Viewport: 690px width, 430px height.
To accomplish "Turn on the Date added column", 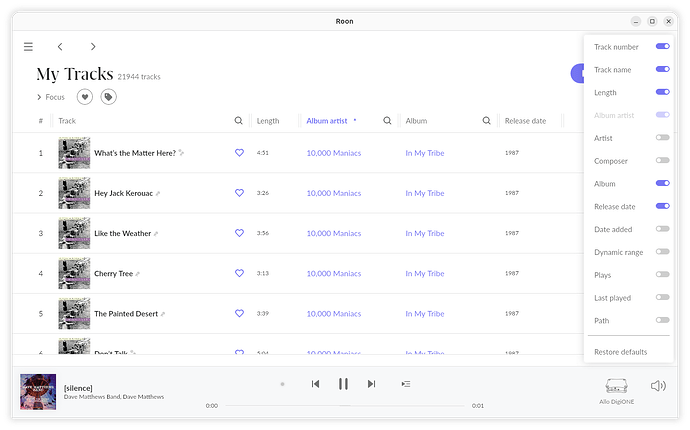I will (662, 229).
